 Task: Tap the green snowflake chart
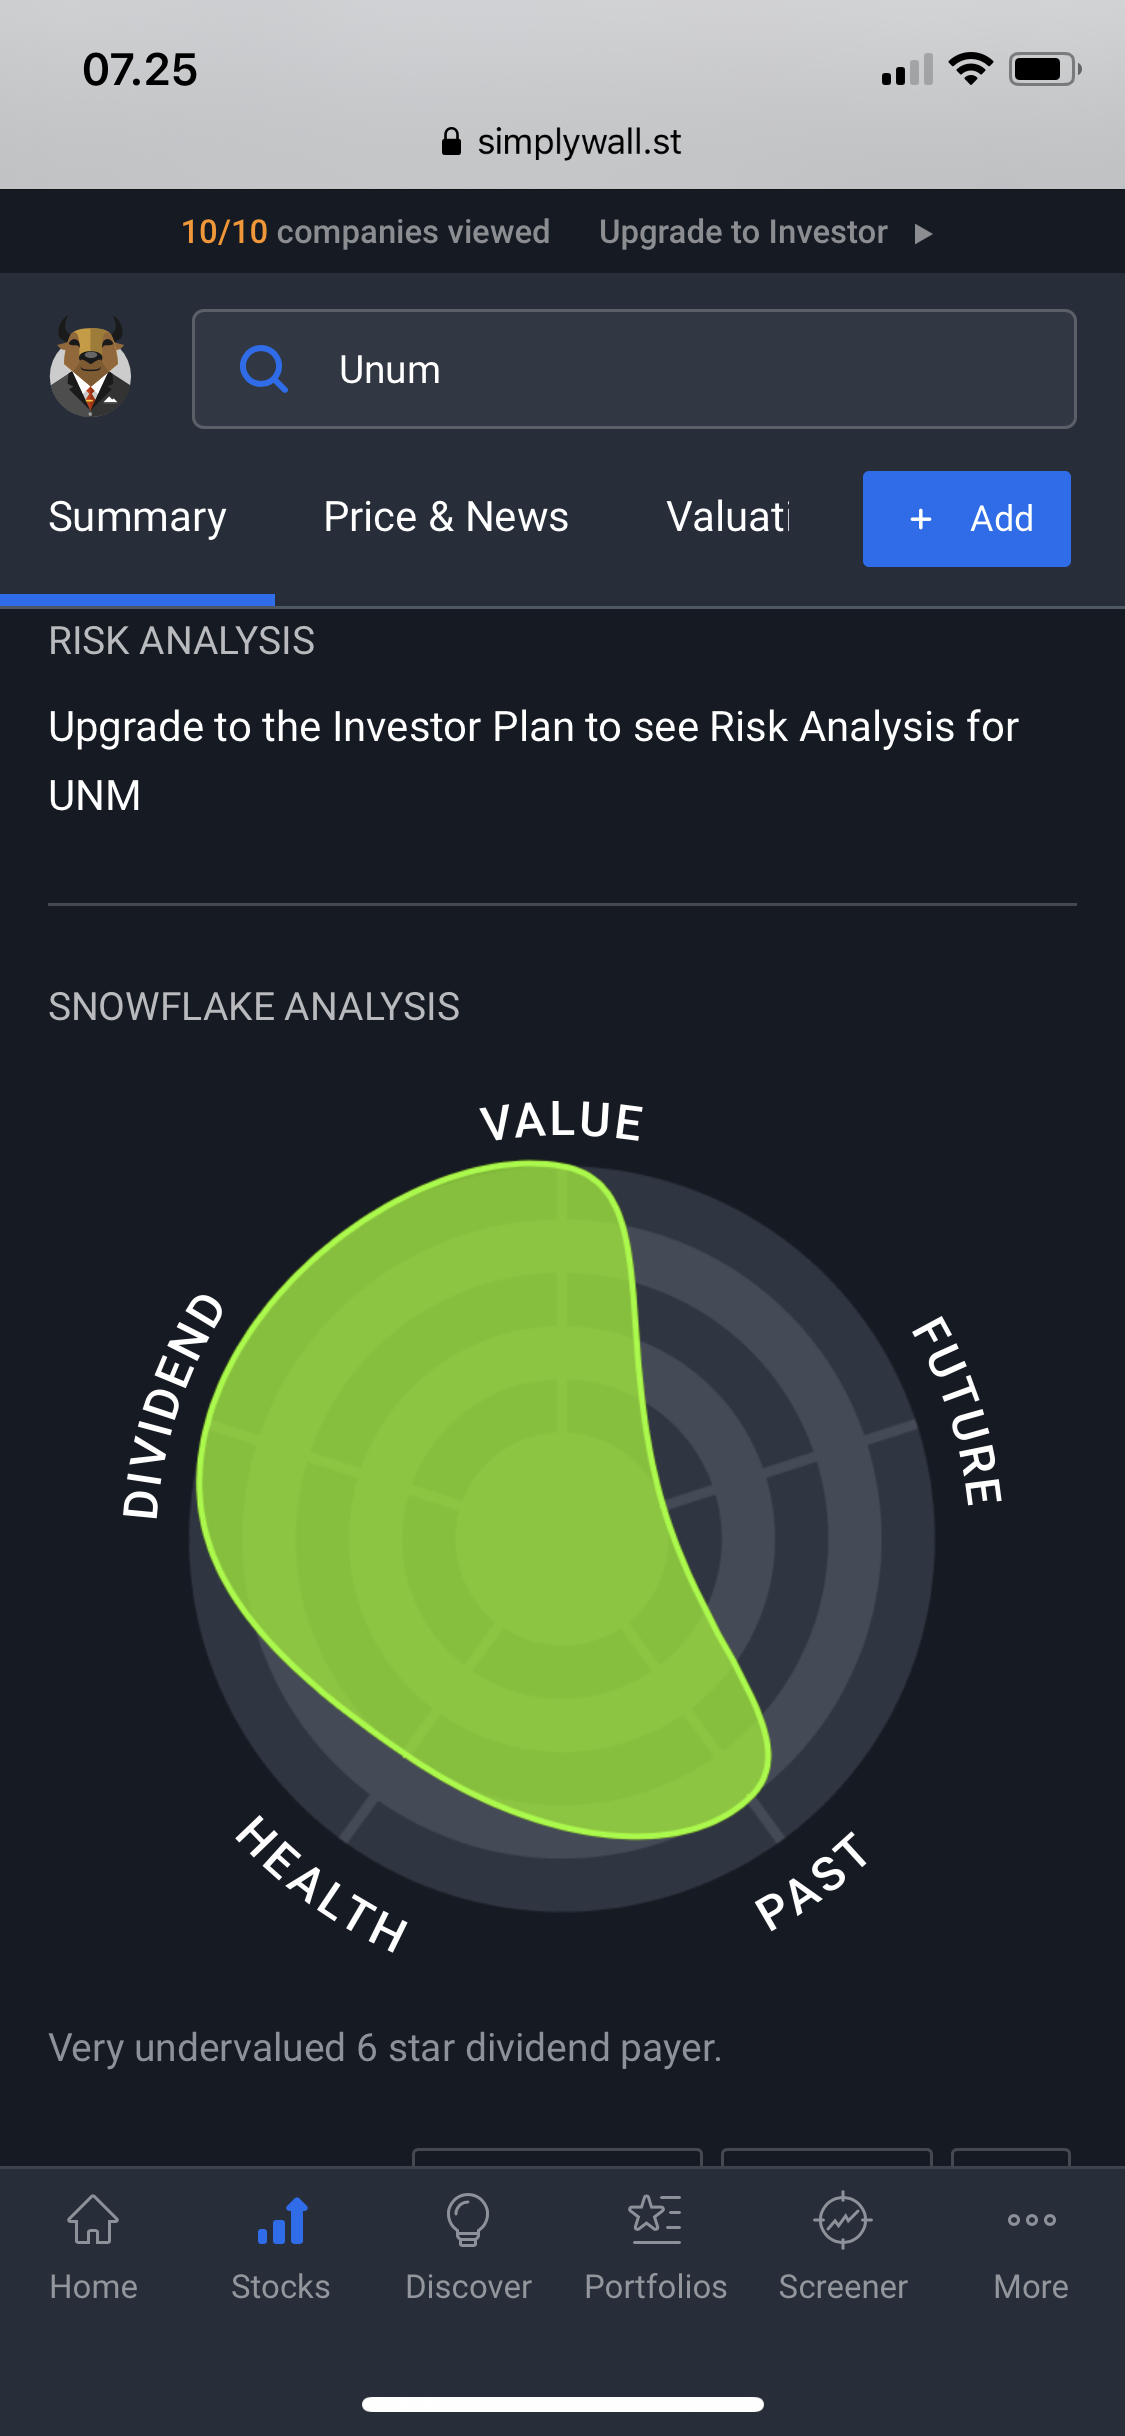[x=484, y=1500]
